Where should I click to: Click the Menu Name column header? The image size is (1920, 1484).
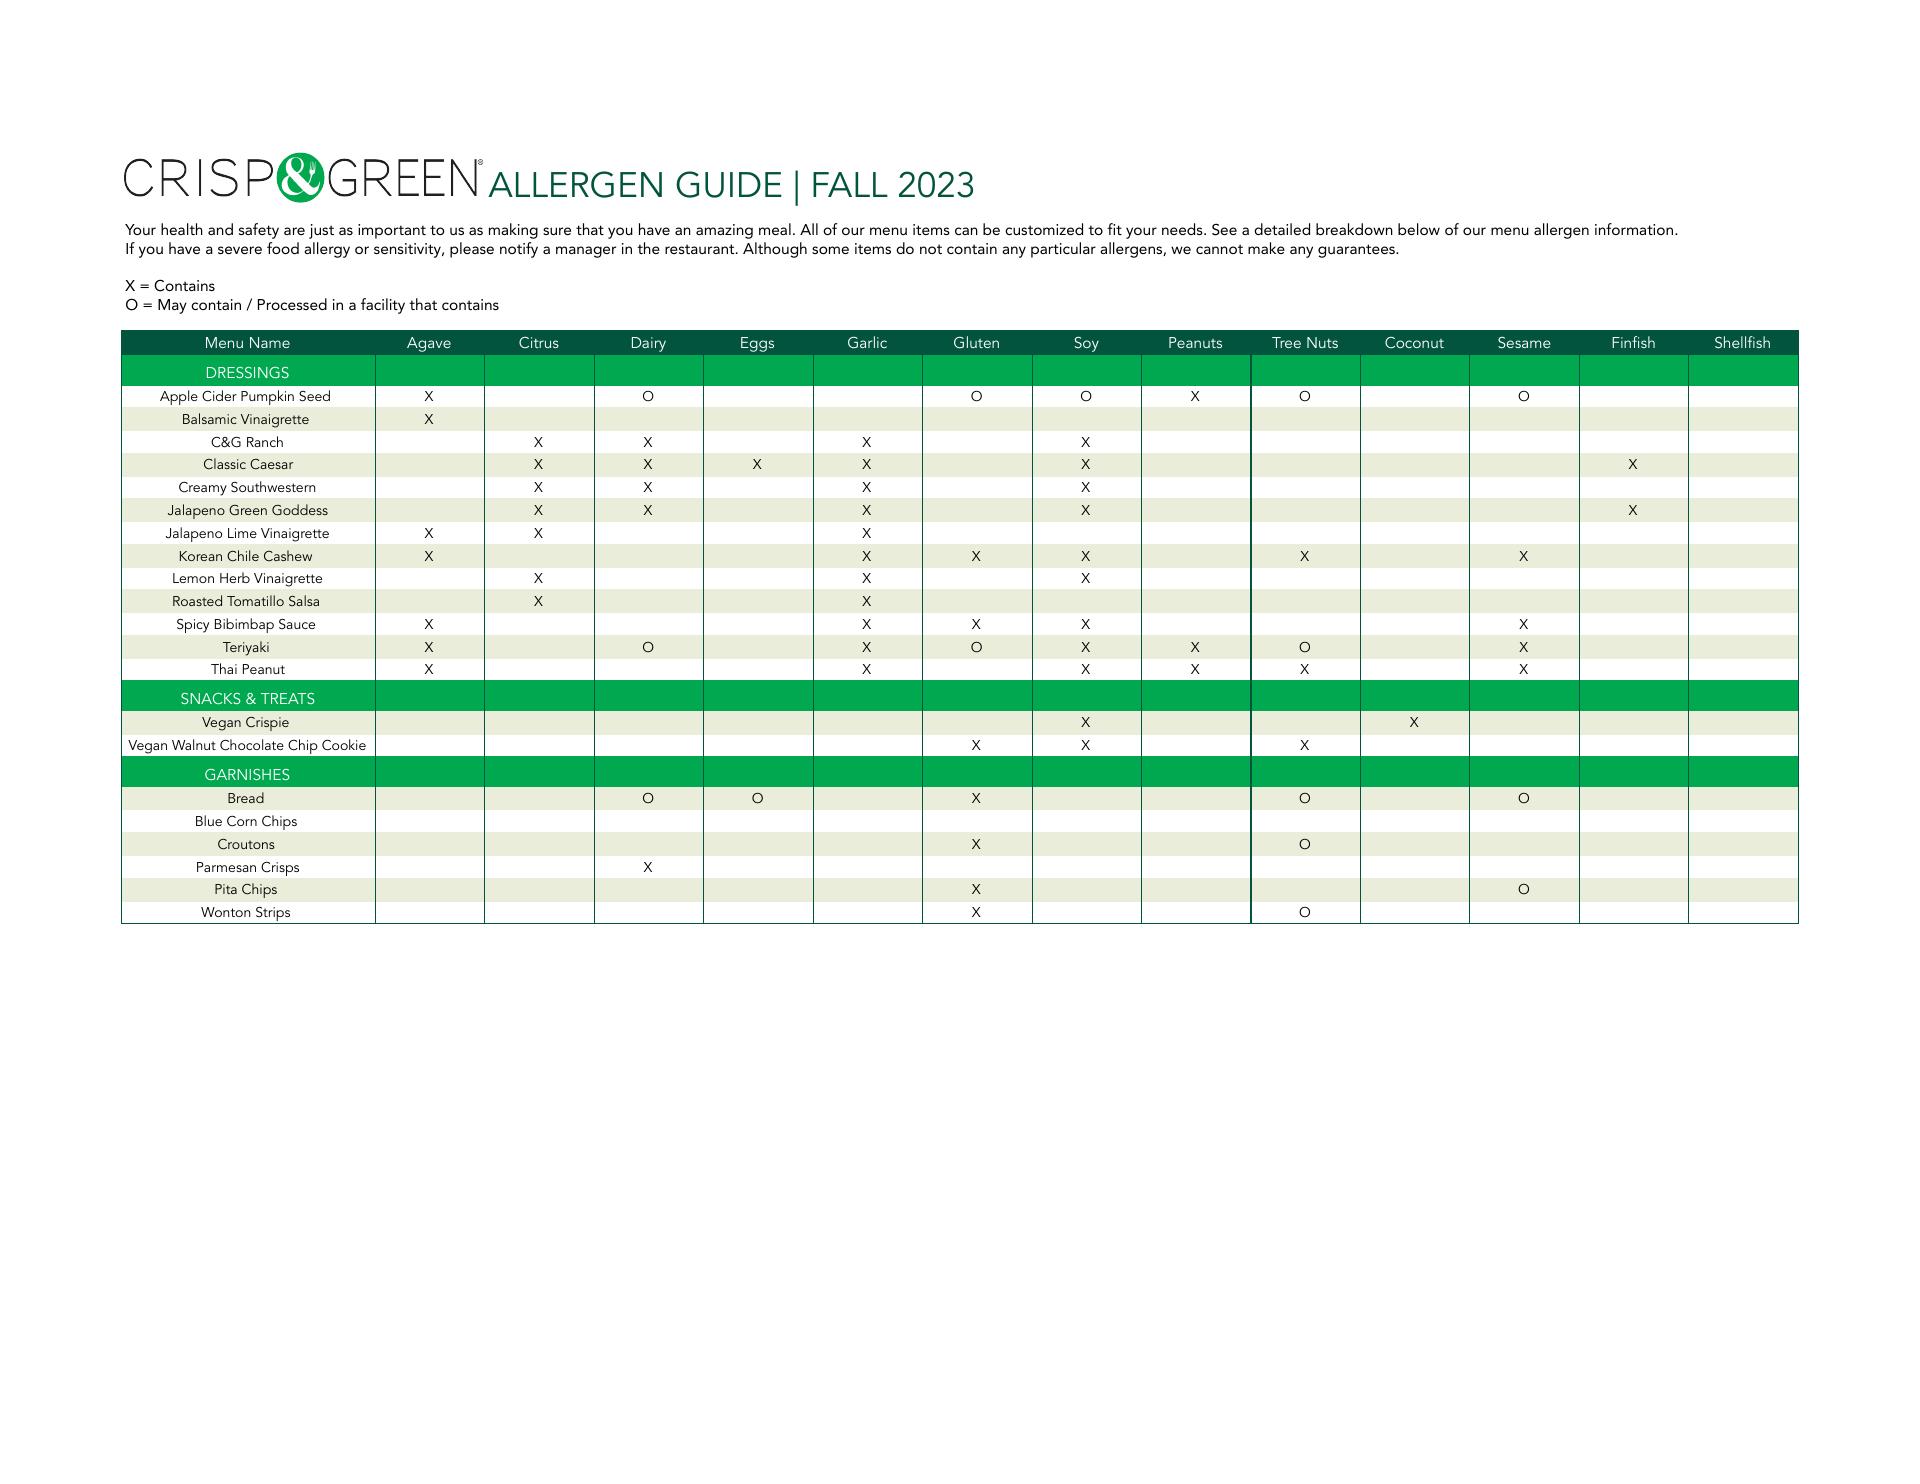click(247, 343)
